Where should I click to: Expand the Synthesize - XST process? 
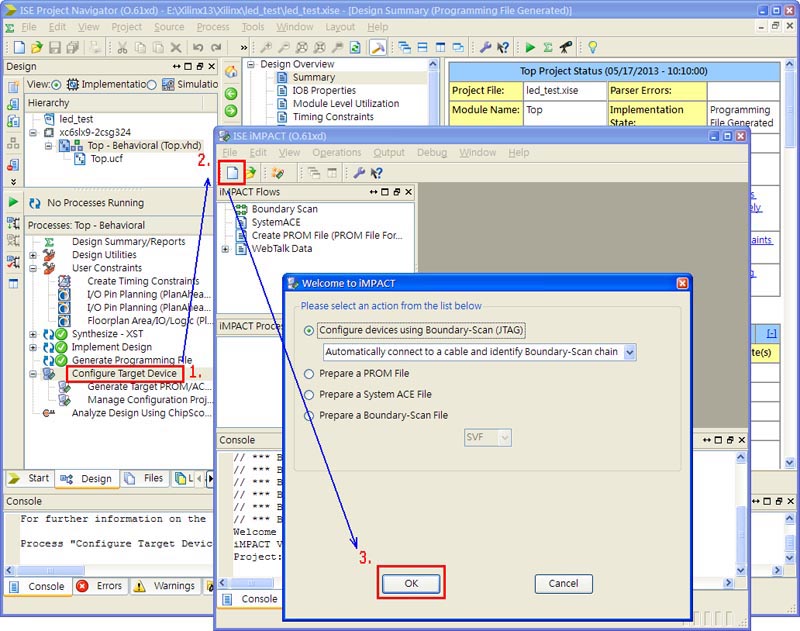(x=33, y=335)
